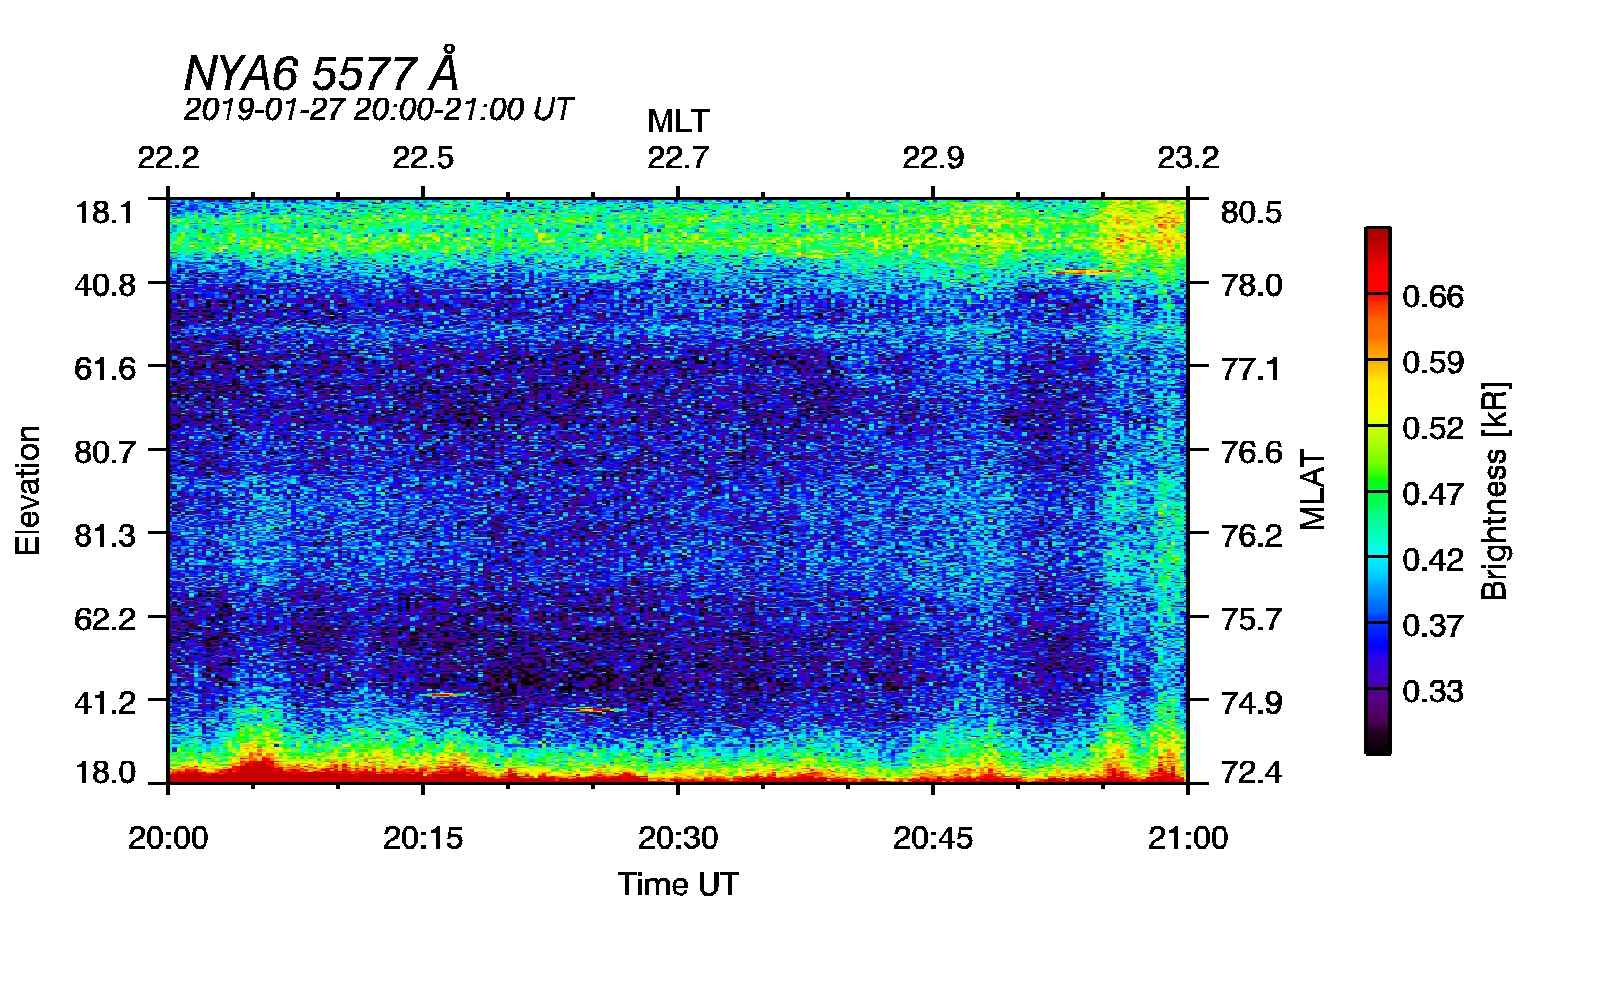Click the 'MLT' top axis label
Viewport: 1600px width, 1000px height.
click(678, 121)
